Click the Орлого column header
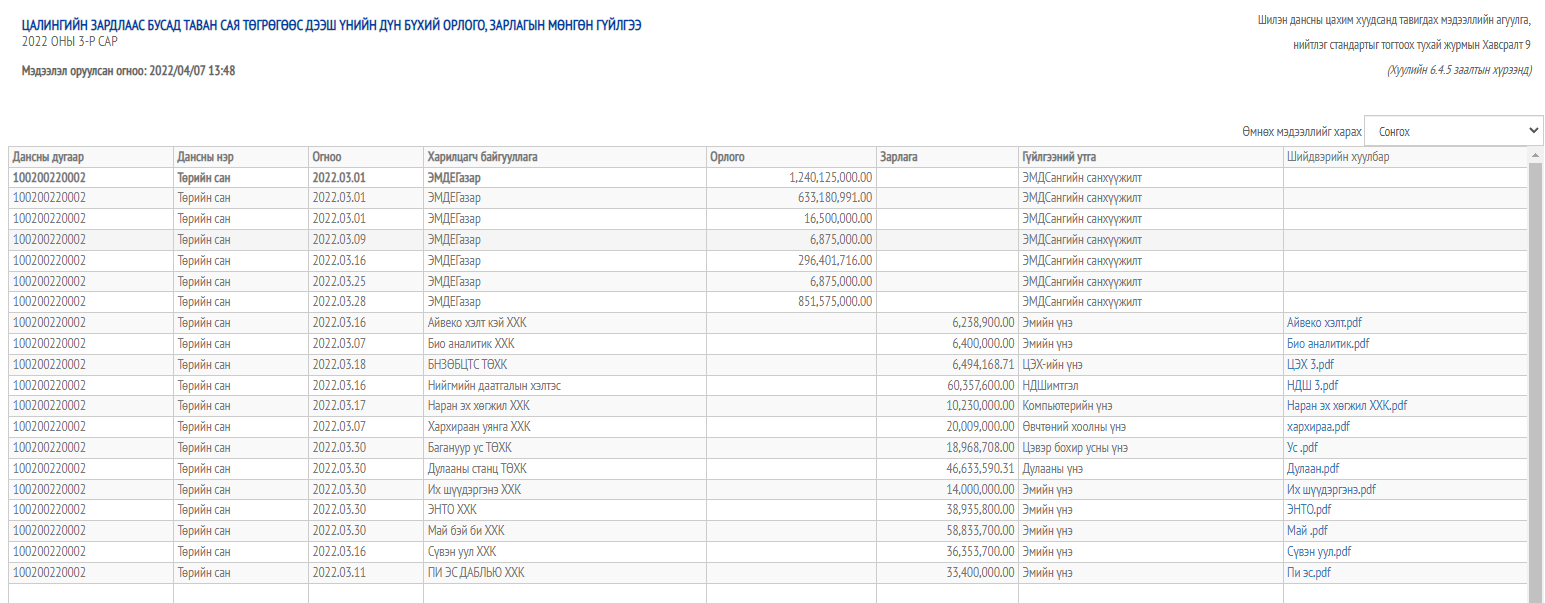The height and width of the screenshot is (603, 1545). (x=727, y=157)
